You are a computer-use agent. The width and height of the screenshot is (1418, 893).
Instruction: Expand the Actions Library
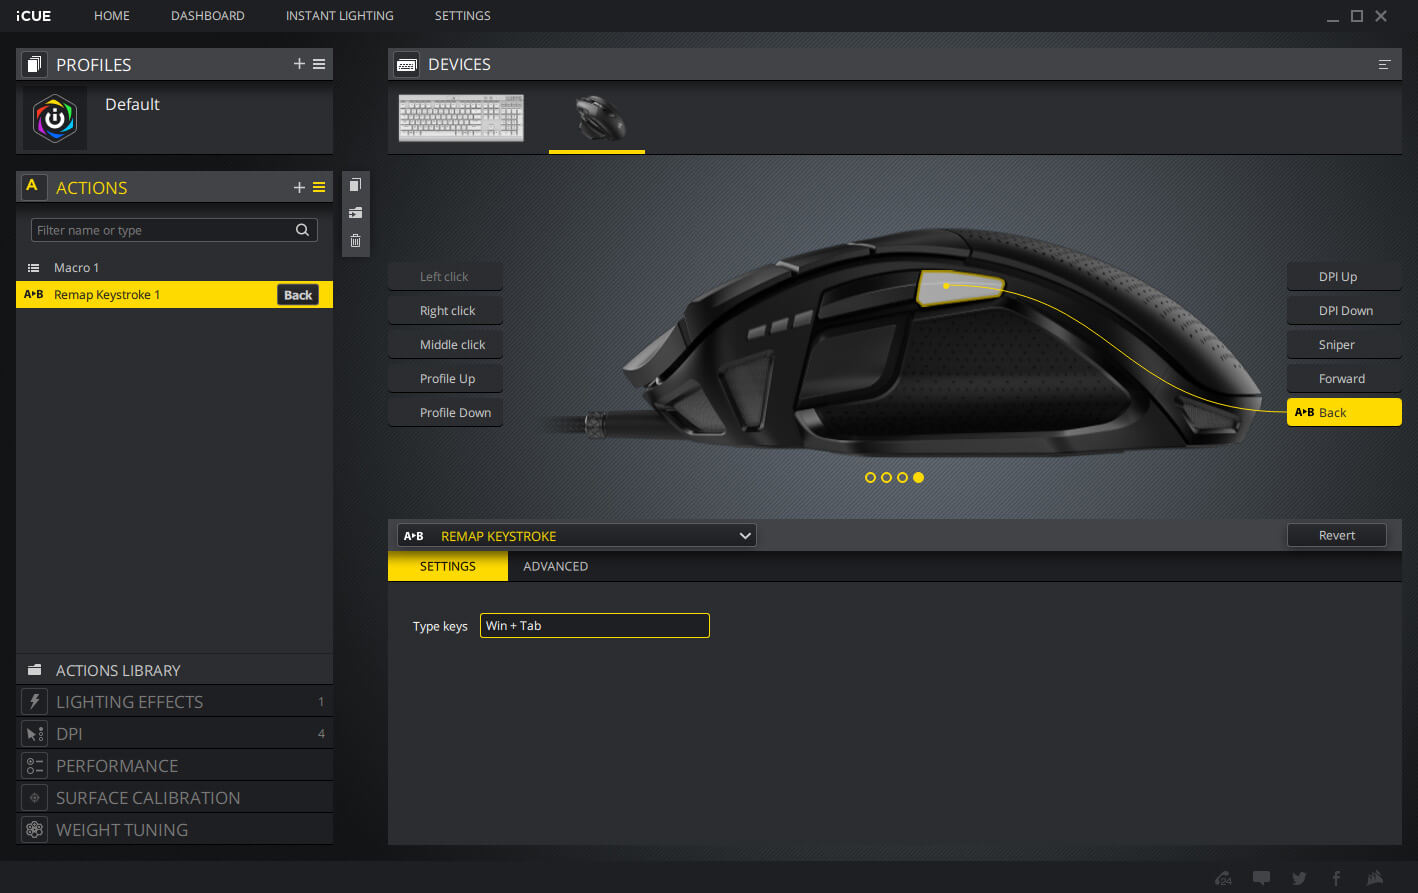(175, 670)
